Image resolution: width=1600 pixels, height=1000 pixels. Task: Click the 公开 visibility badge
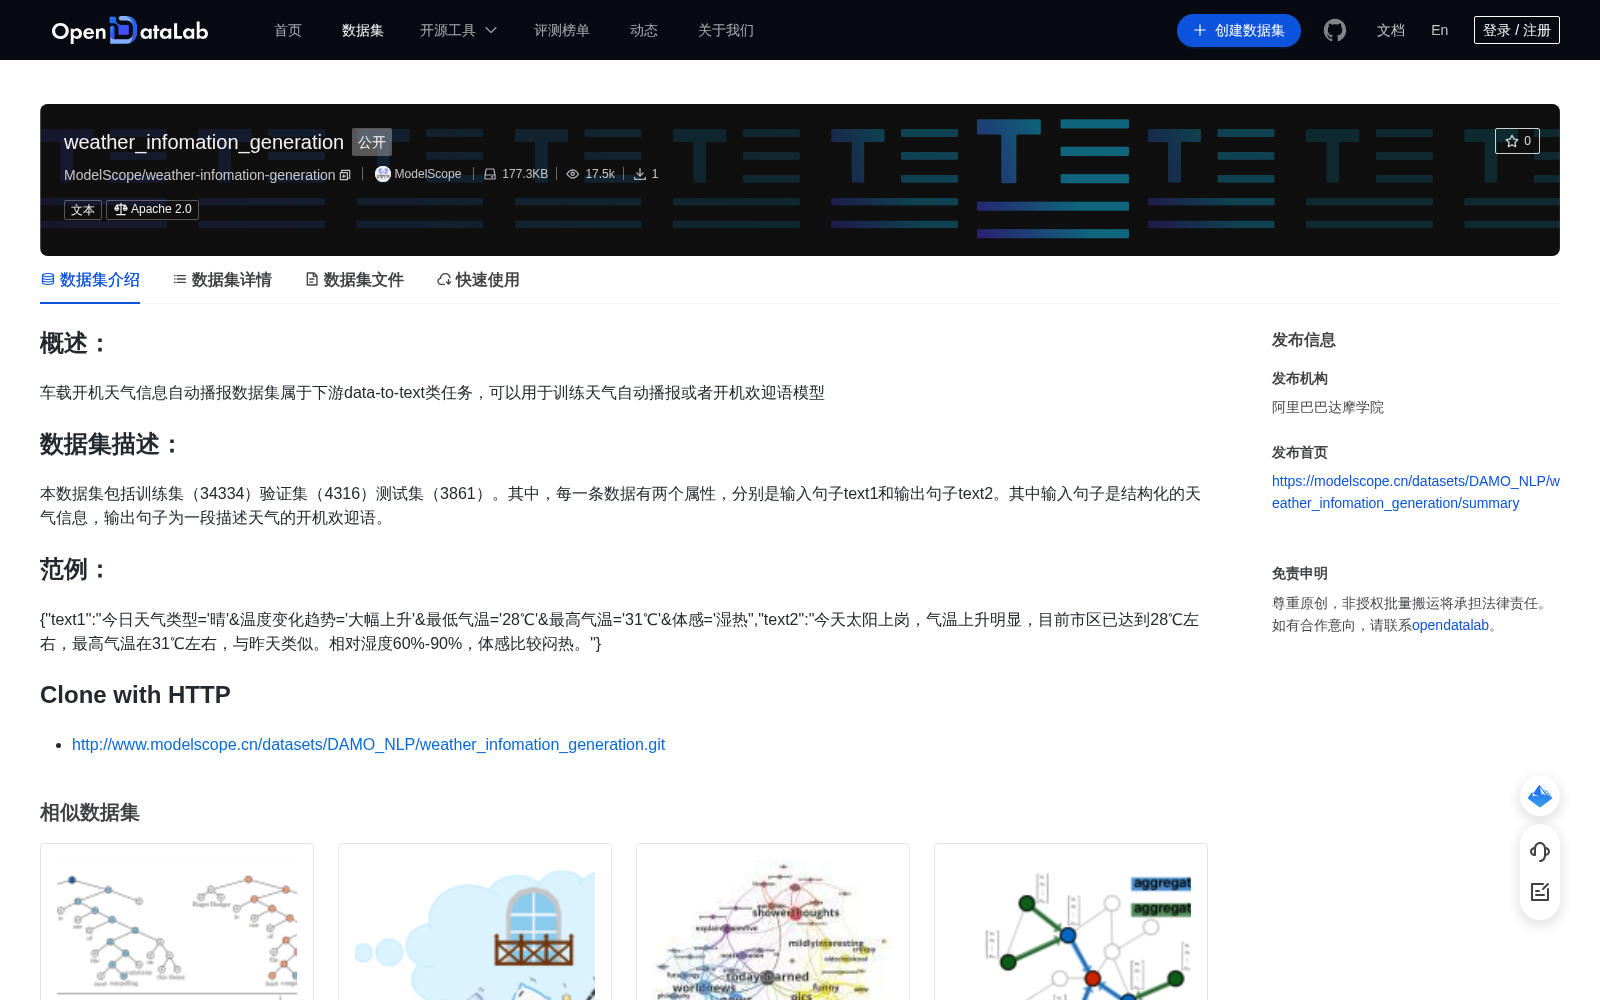372,142
